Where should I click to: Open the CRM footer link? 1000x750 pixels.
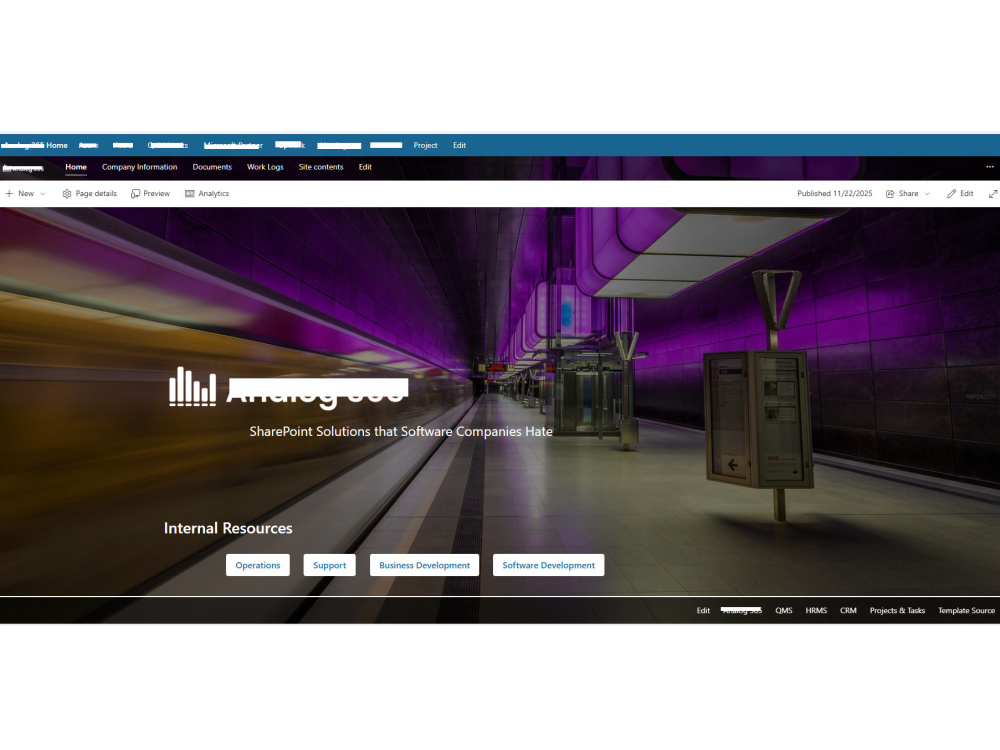[x=848, y=610]
